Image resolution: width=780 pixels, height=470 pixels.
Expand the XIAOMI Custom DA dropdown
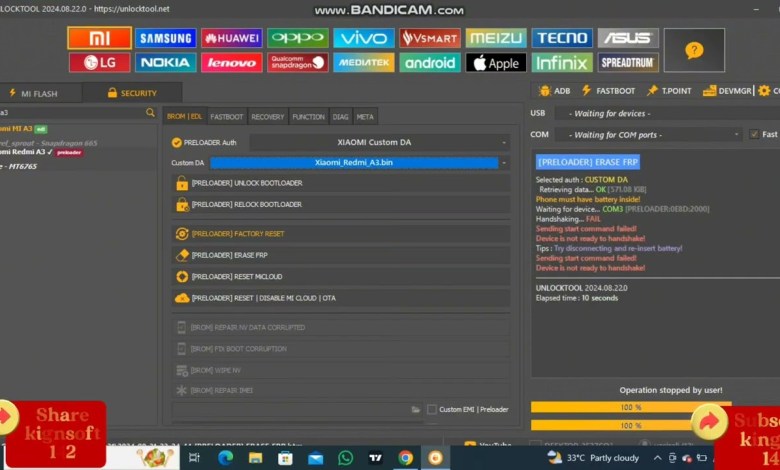coord(503,143)
